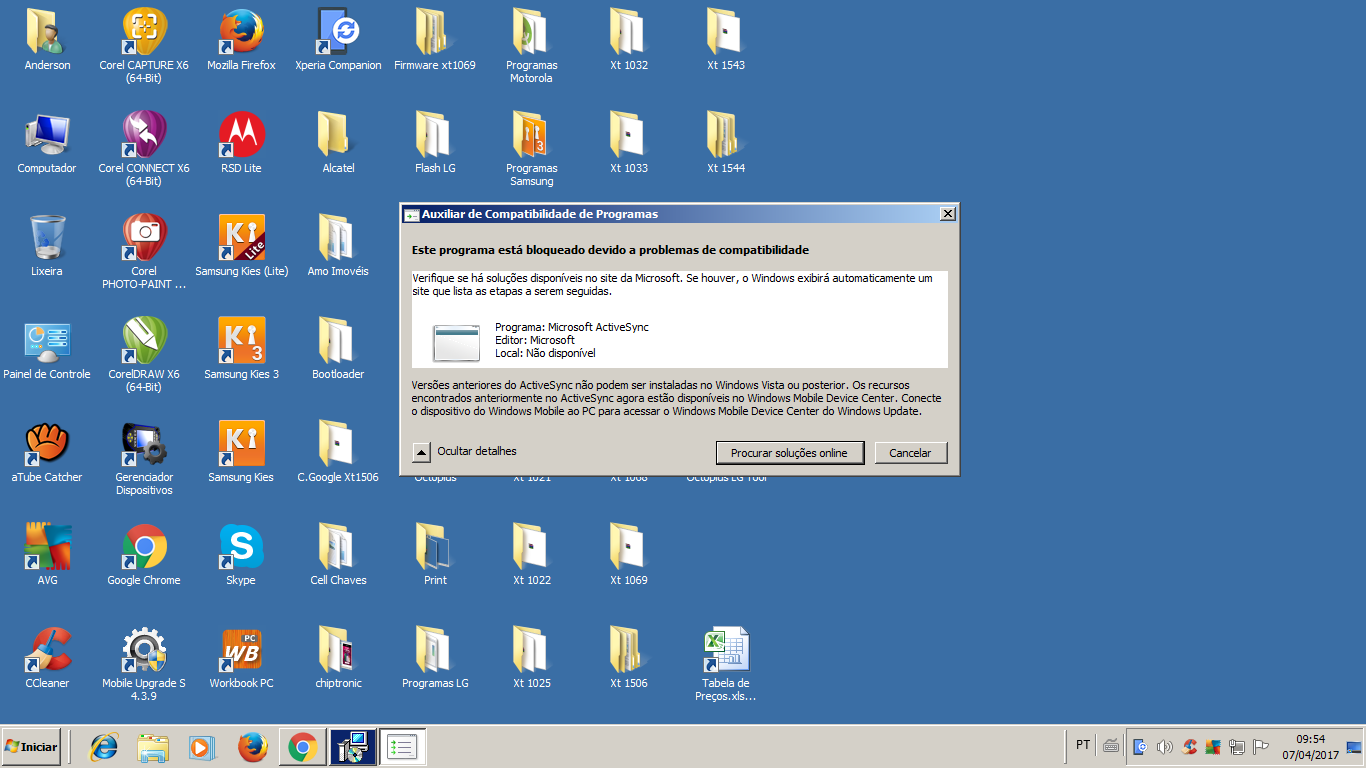The height and width of the screenshot is (768, 1366).
Task: Open Internet Explorer from taskbar
Action: click(104, 747)
